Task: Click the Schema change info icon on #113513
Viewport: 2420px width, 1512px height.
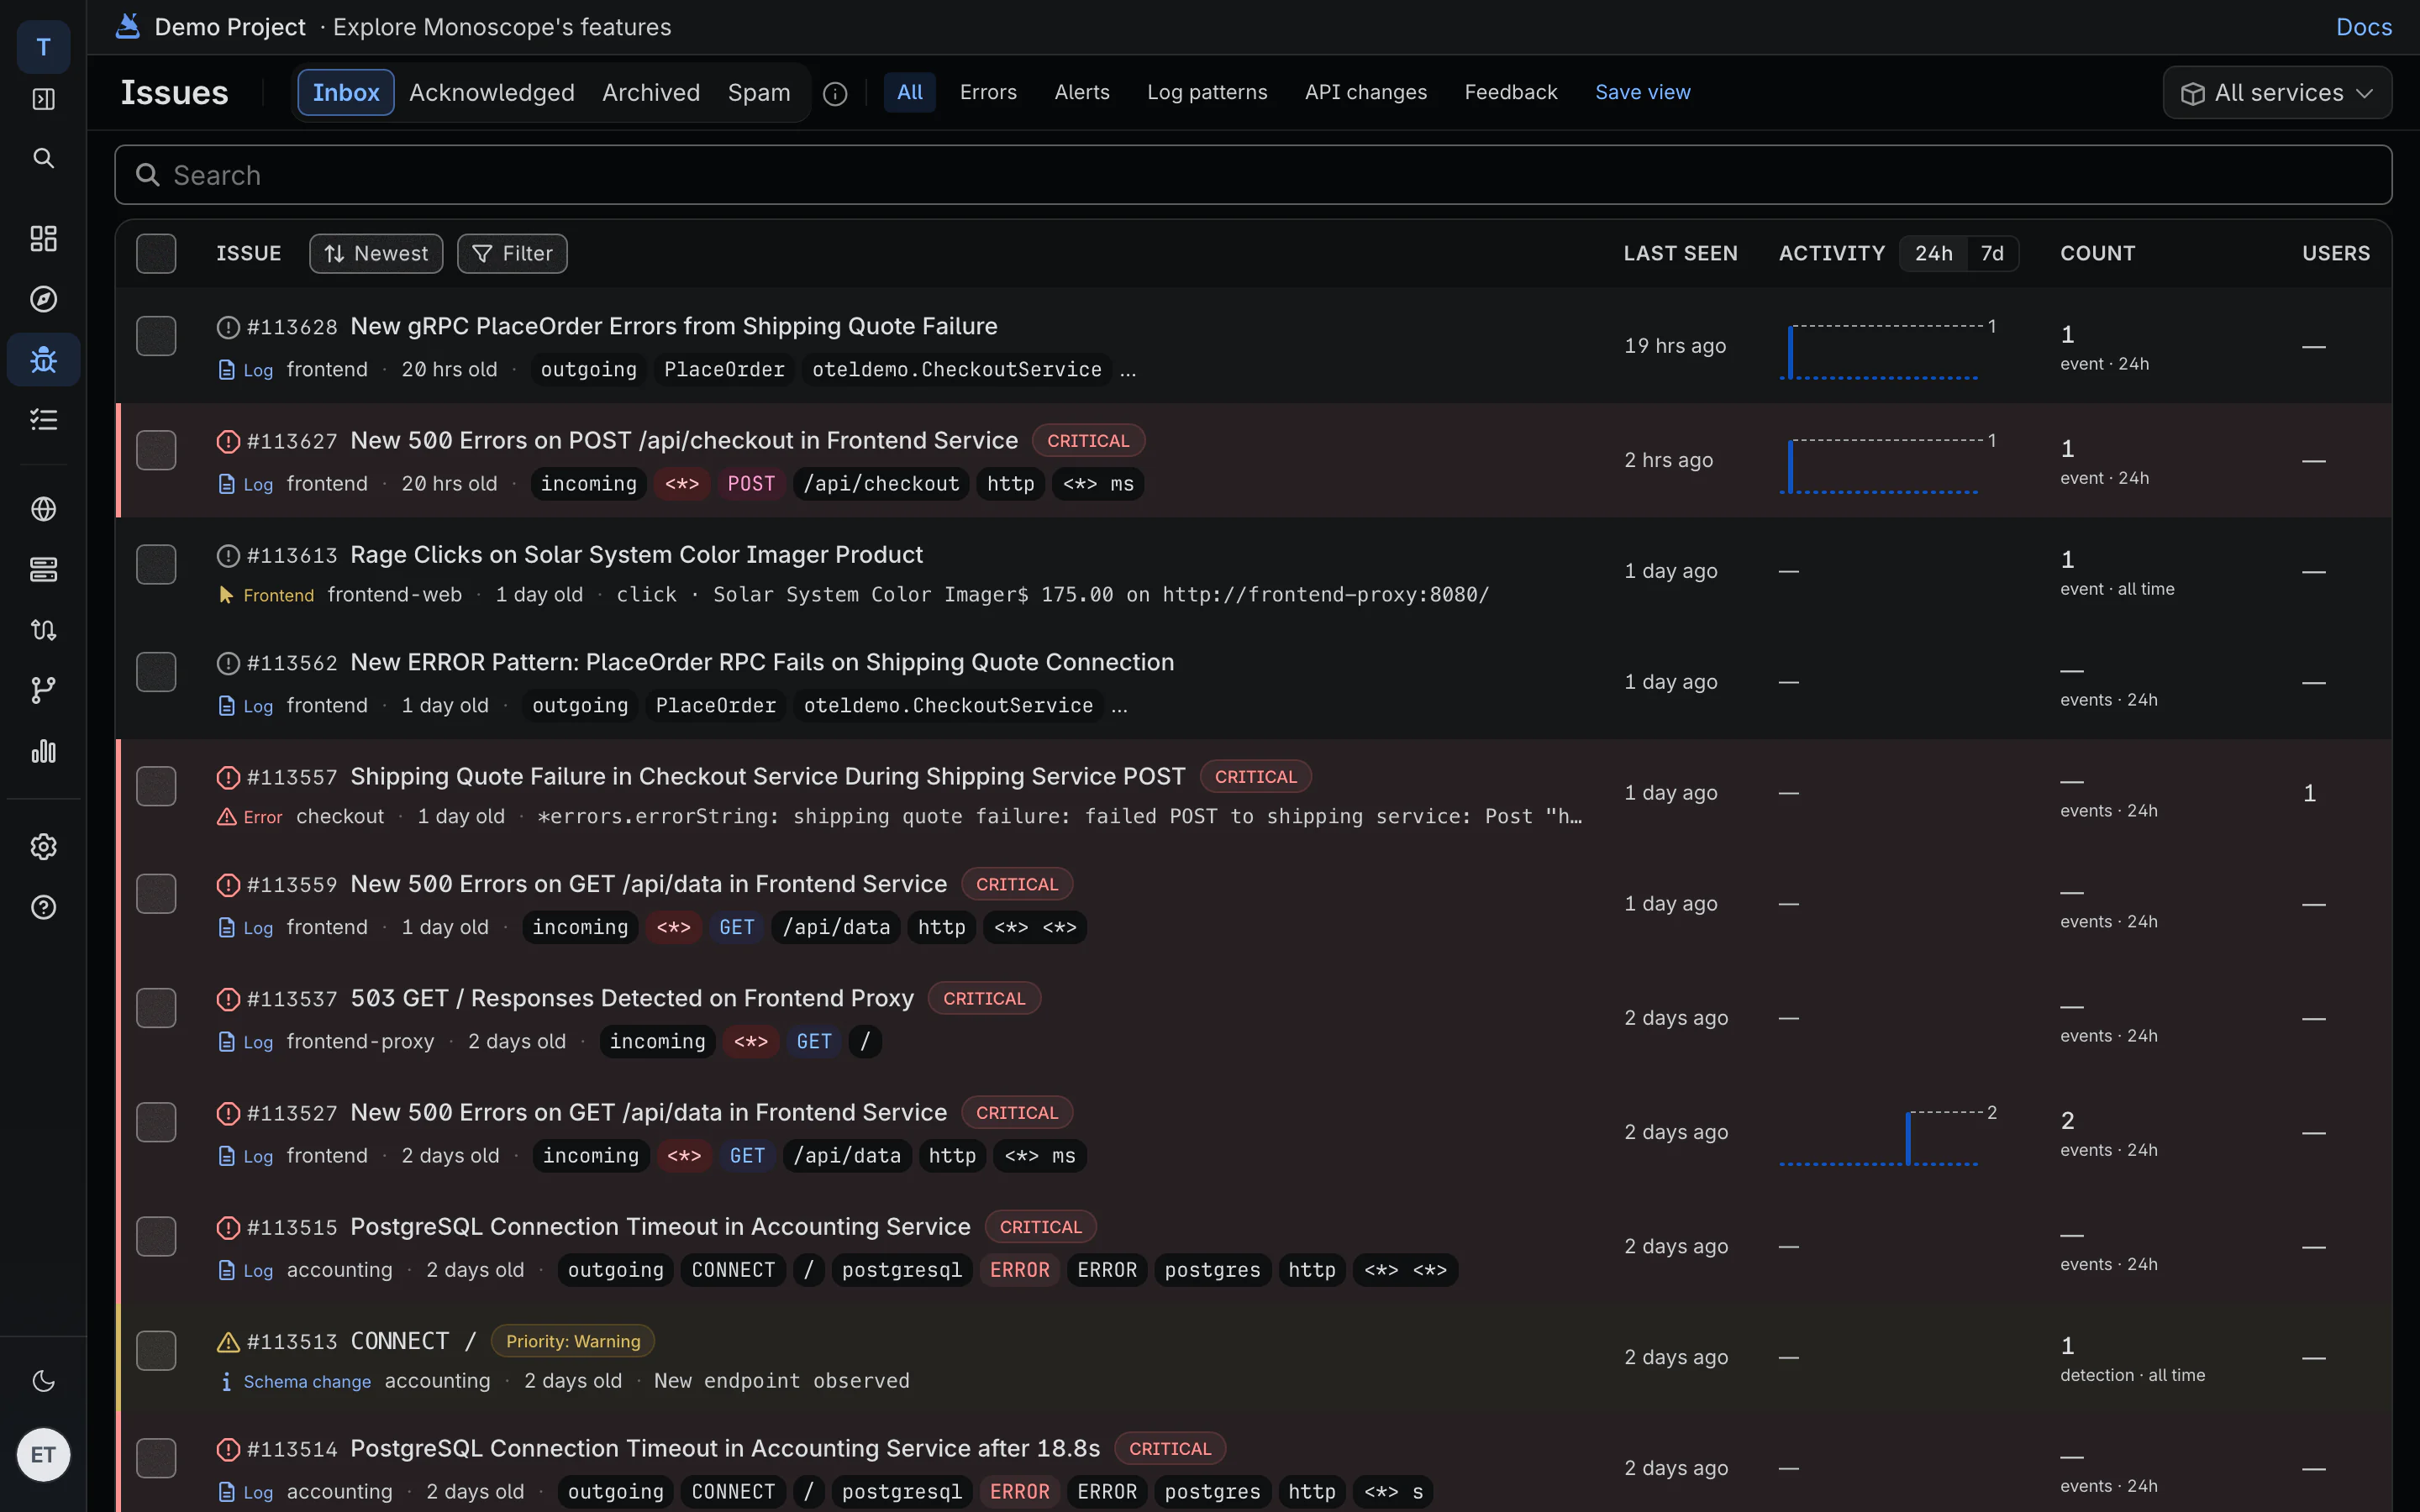Action: [x=227, y=1381]
